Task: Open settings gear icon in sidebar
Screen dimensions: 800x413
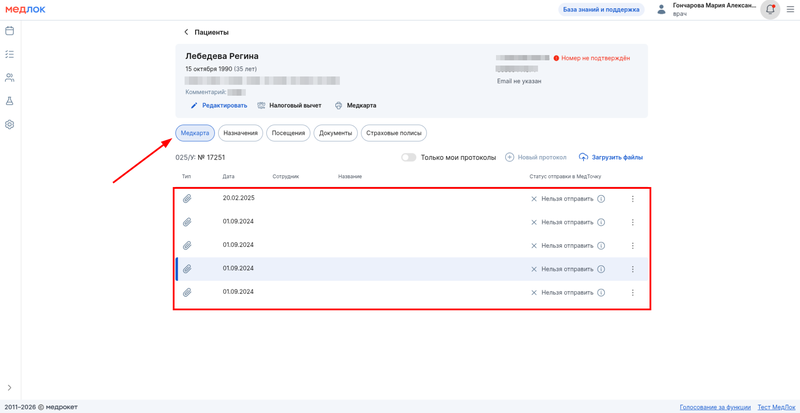Action: 10,125
